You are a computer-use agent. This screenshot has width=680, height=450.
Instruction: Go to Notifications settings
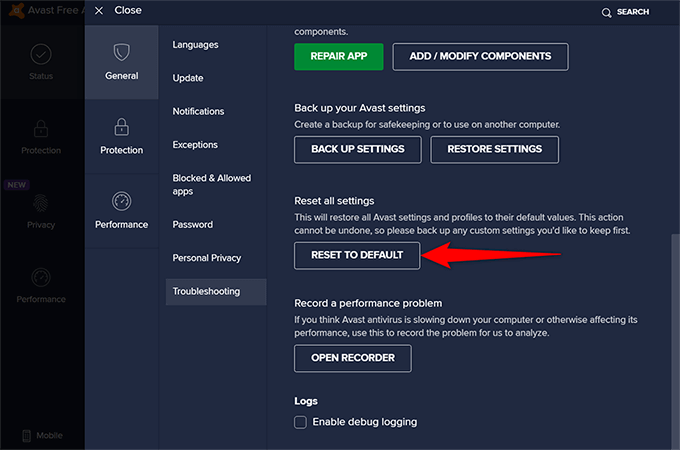198,111
